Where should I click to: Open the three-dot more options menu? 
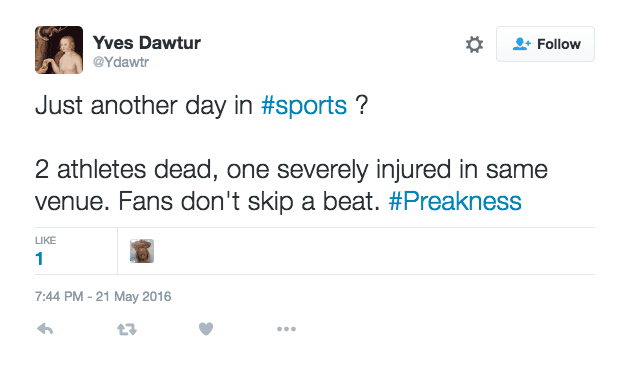[286, 329]
